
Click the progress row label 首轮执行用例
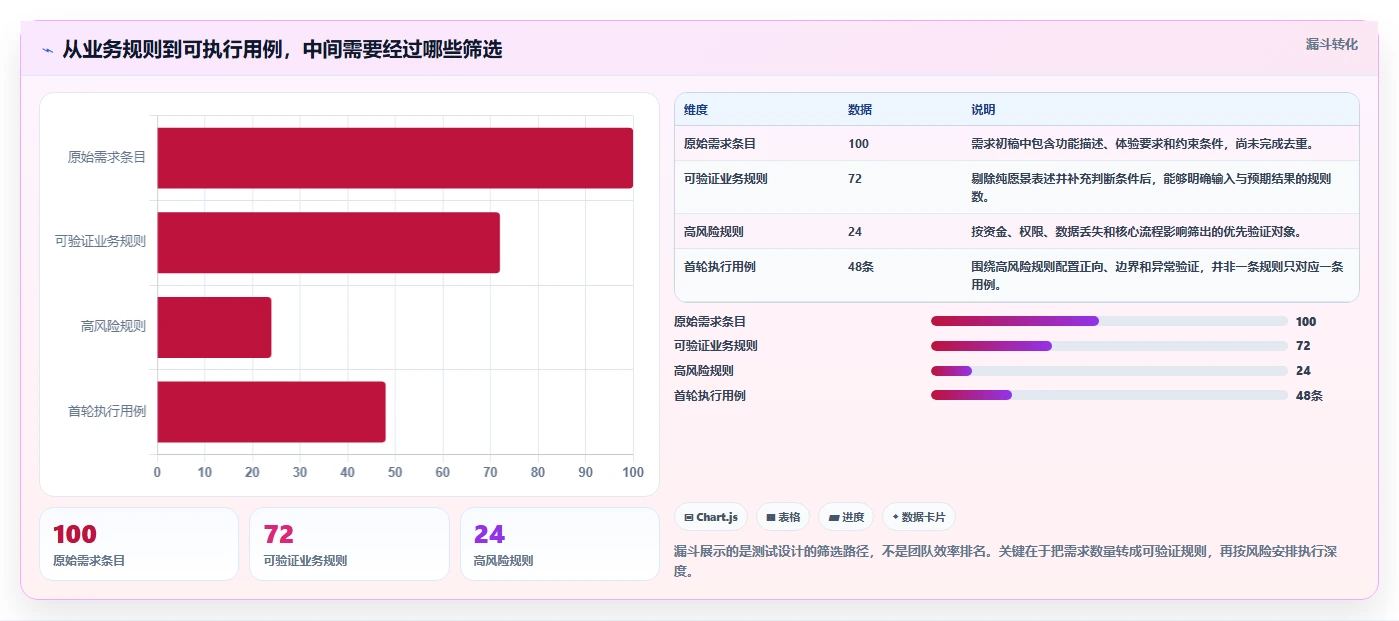pyautogui.click(x=710, y=396)
